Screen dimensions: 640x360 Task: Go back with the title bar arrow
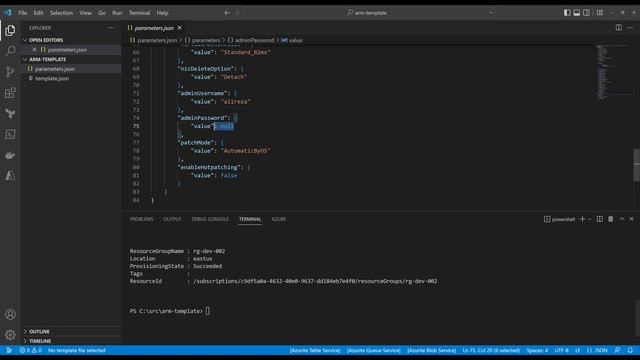pos(227,13)
